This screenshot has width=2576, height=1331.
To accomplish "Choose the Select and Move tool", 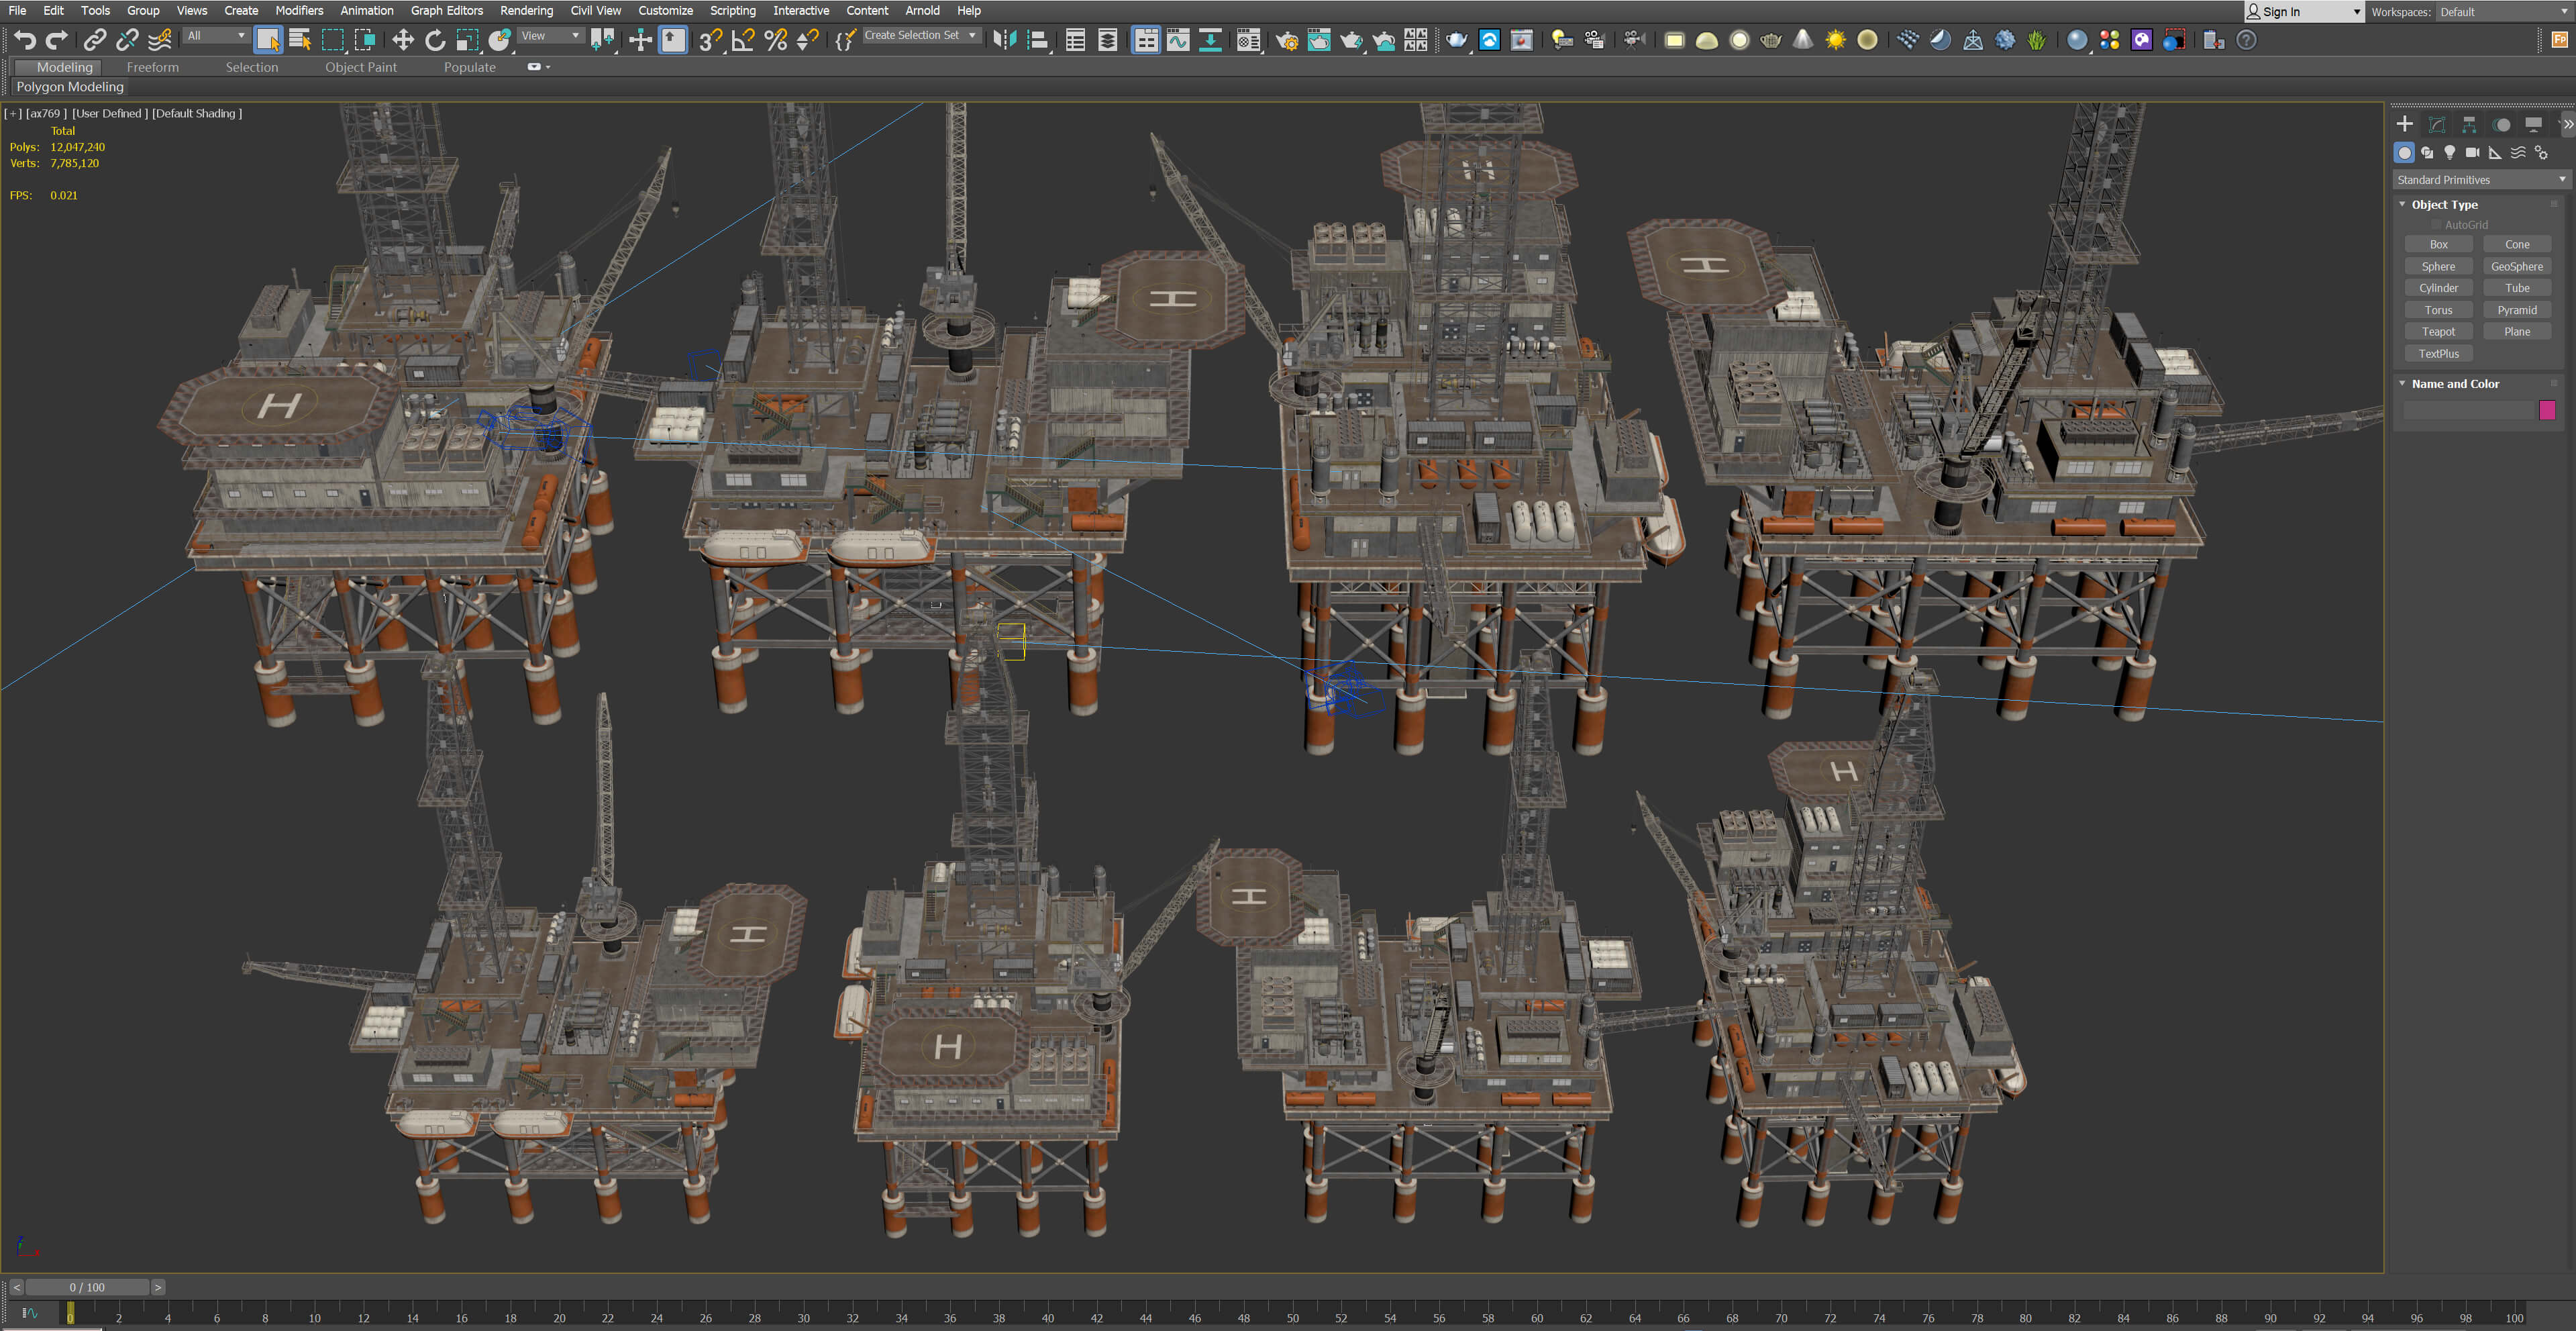I will point(403,40).
